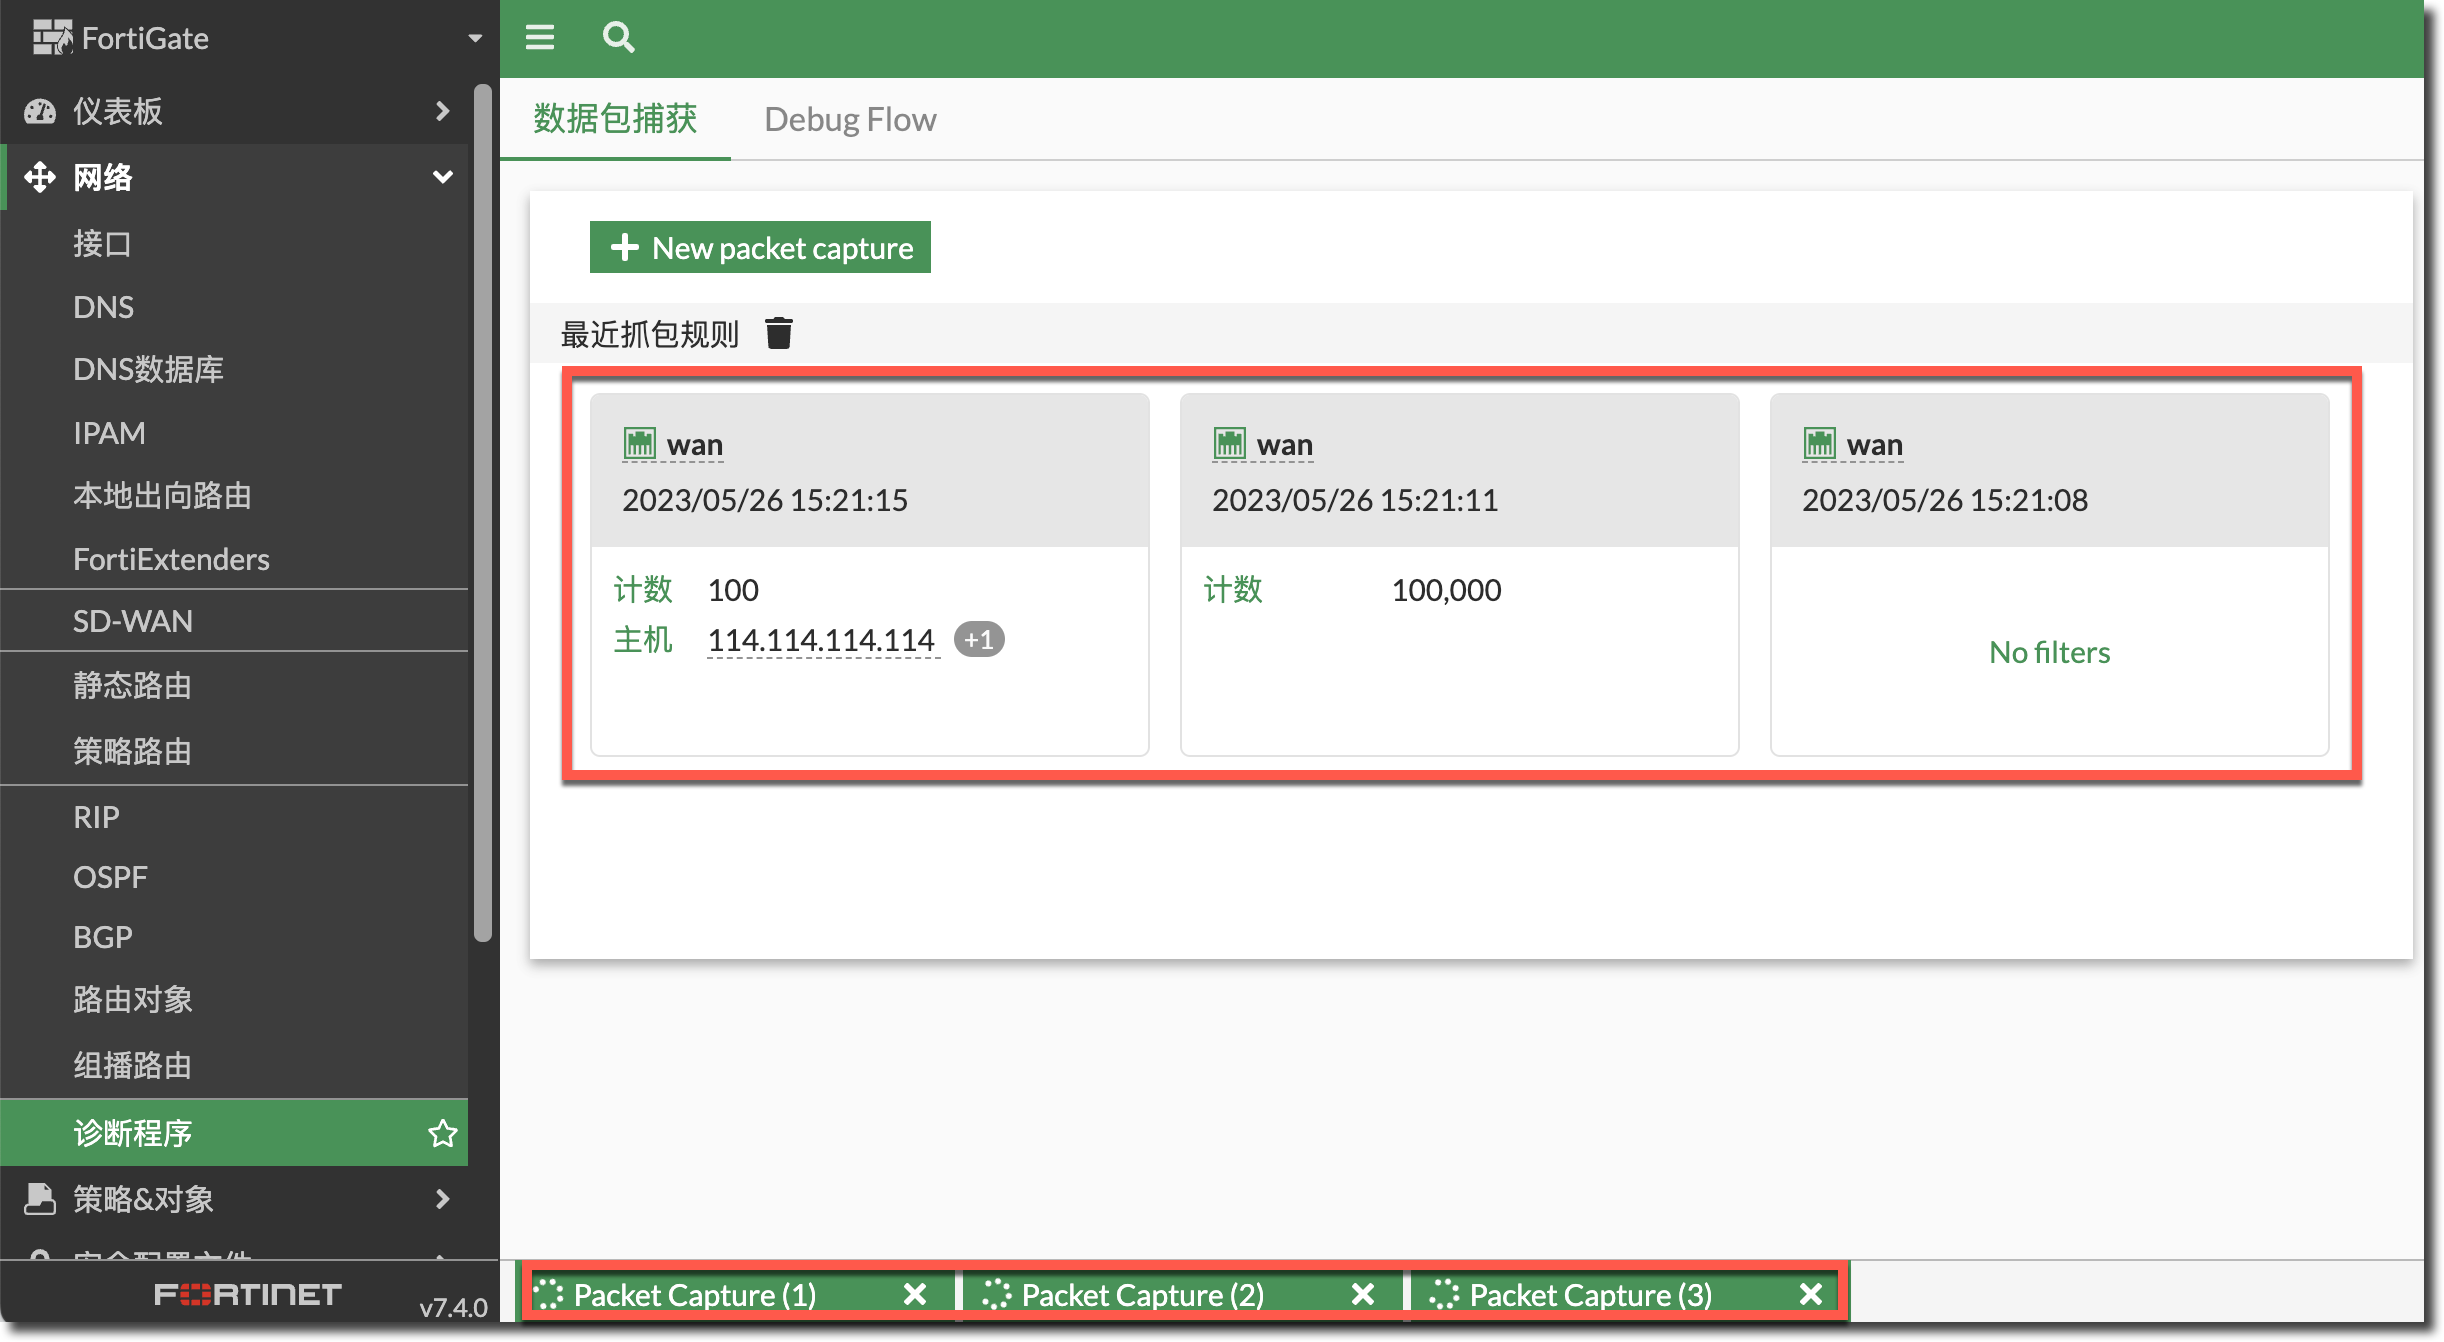The image size is (2444, 1342).
Task: Click New packet capture button
Action: (760, 247)
